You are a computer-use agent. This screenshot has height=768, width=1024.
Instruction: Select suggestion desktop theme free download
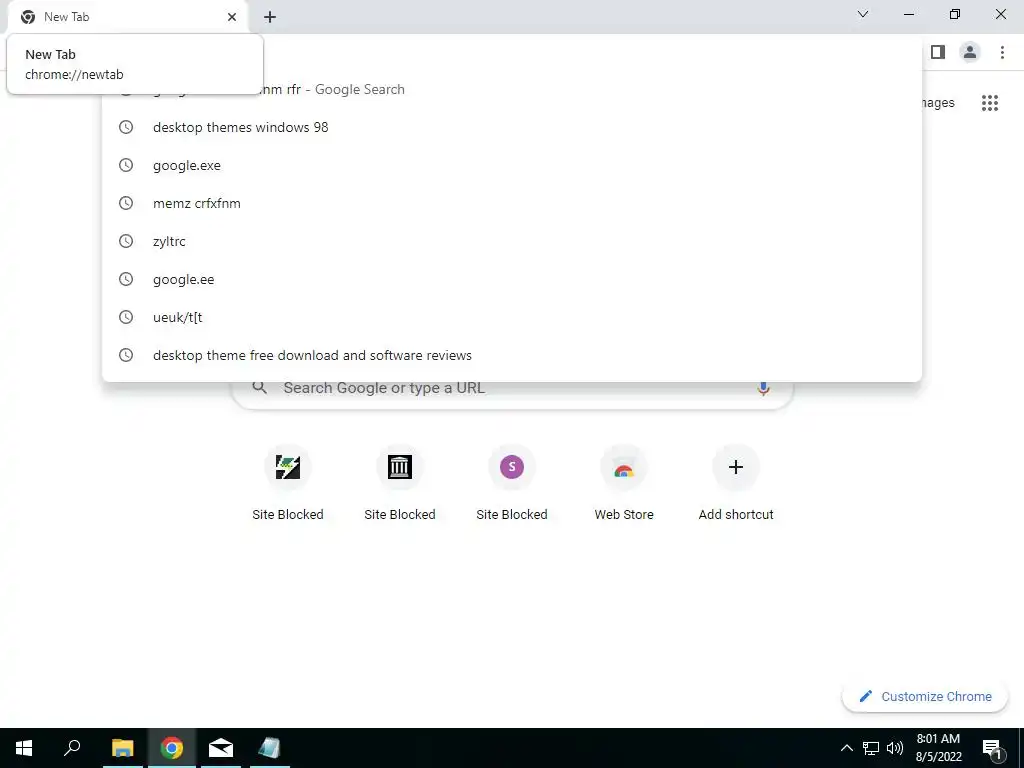pyautogui.click(x=512, y=355)
